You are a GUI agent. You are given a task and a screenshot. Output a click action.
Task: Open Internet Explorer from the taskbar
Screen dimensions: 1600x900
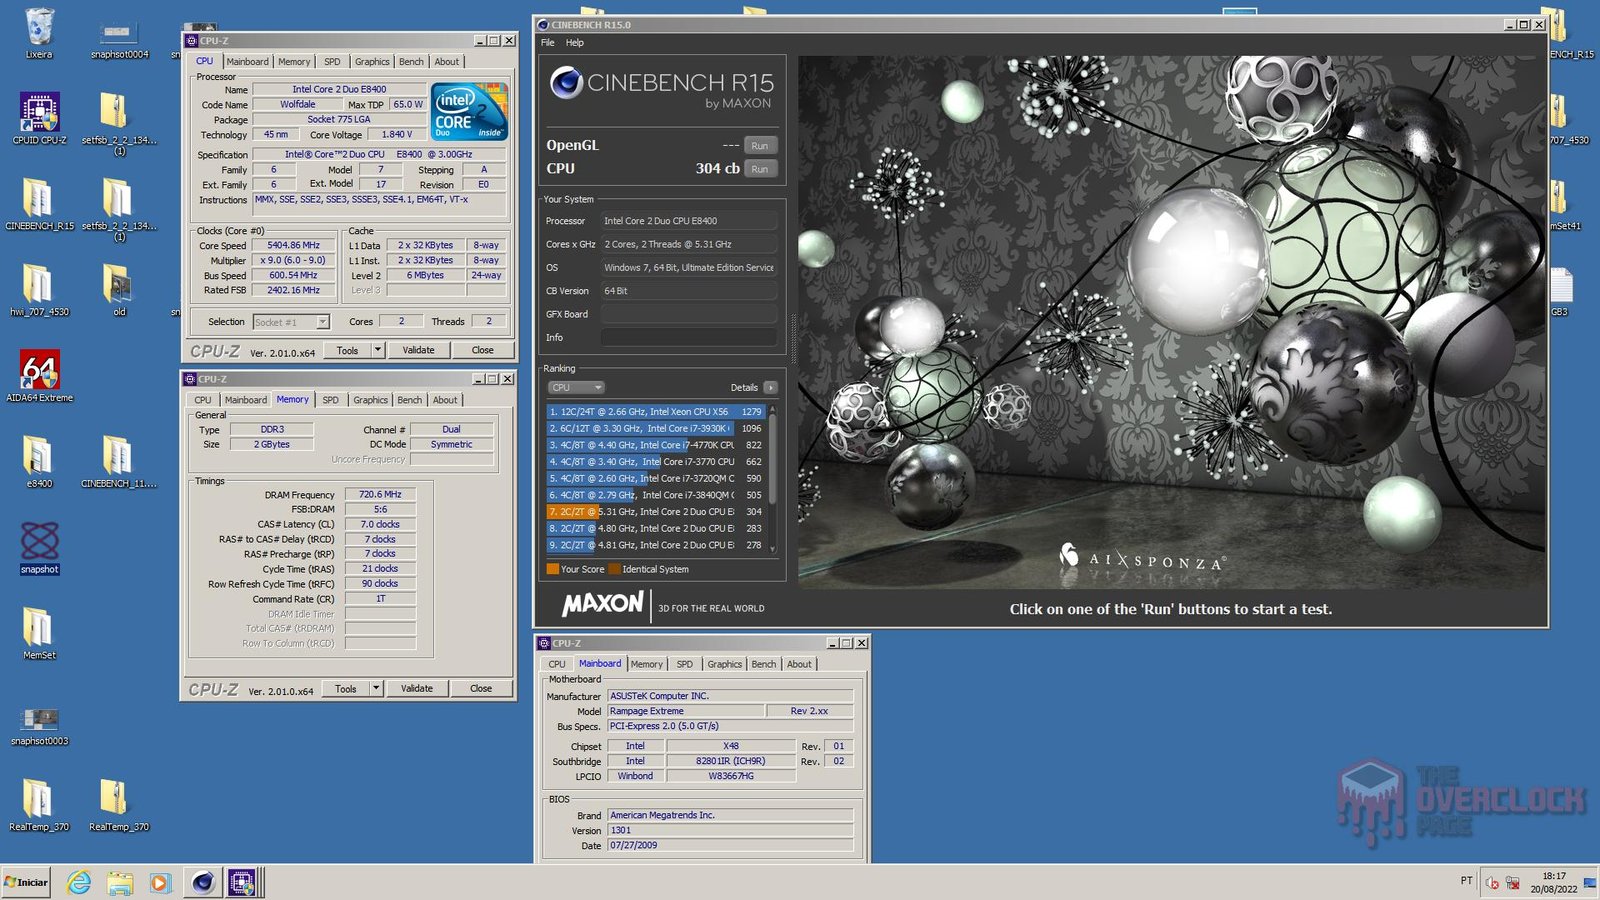[x=78, y=883]
